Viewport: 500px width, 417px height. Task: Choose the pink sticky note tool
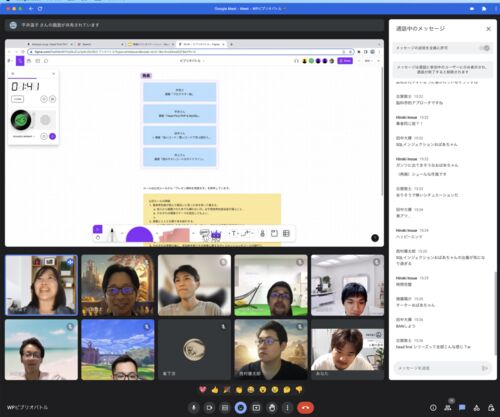[x=174, y=235]
